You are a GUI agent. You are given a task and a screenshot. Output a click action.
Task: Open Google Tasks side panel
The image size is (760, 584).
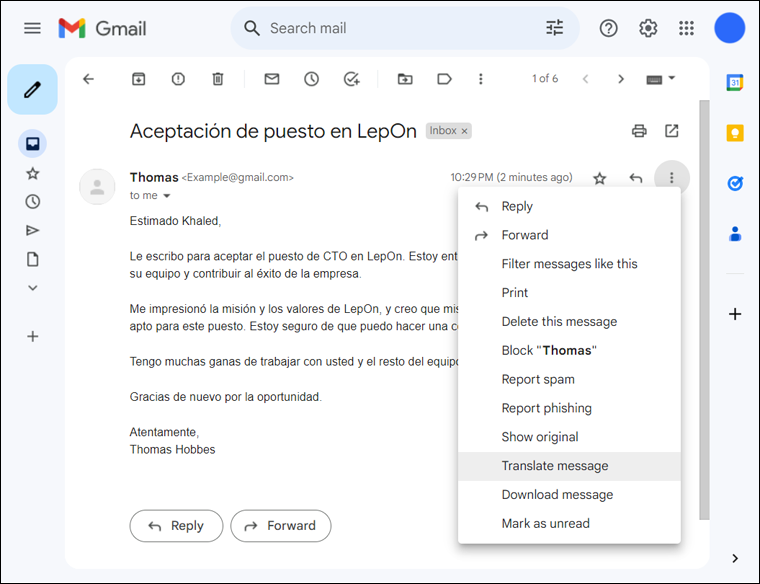[735, 183]
